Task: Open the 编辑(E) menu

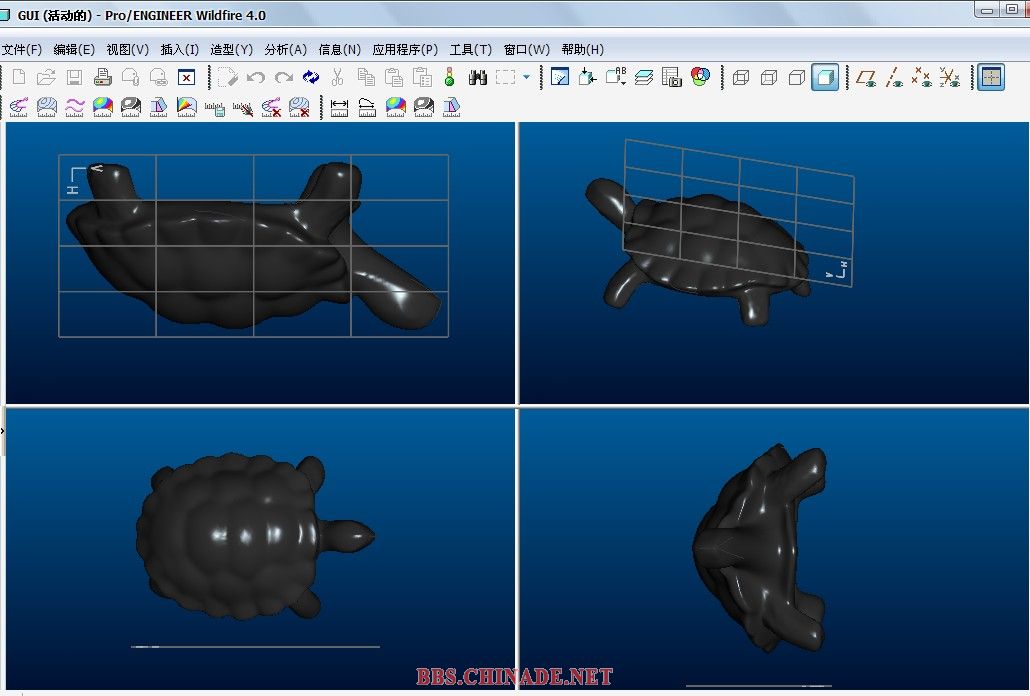Action: tap(74, 50)
